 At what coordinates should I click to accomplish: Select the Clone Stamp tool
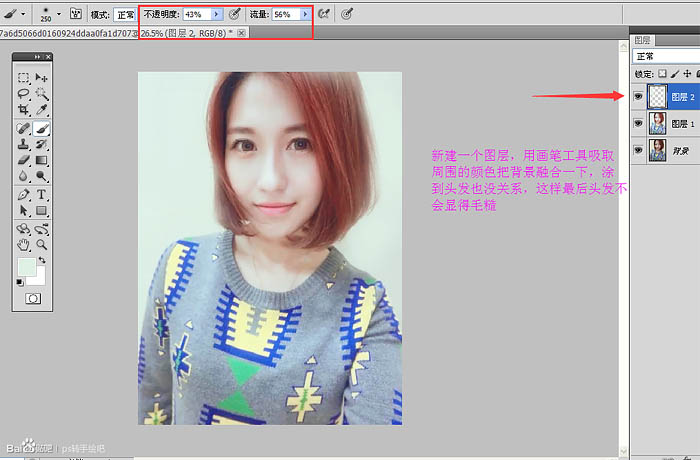23,144
